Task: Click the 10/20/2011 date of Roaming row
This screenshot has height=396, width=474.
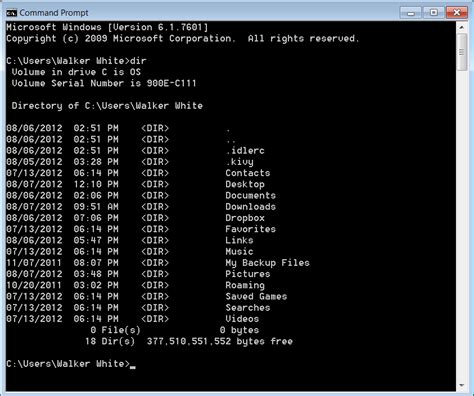Action: point(34,285)
